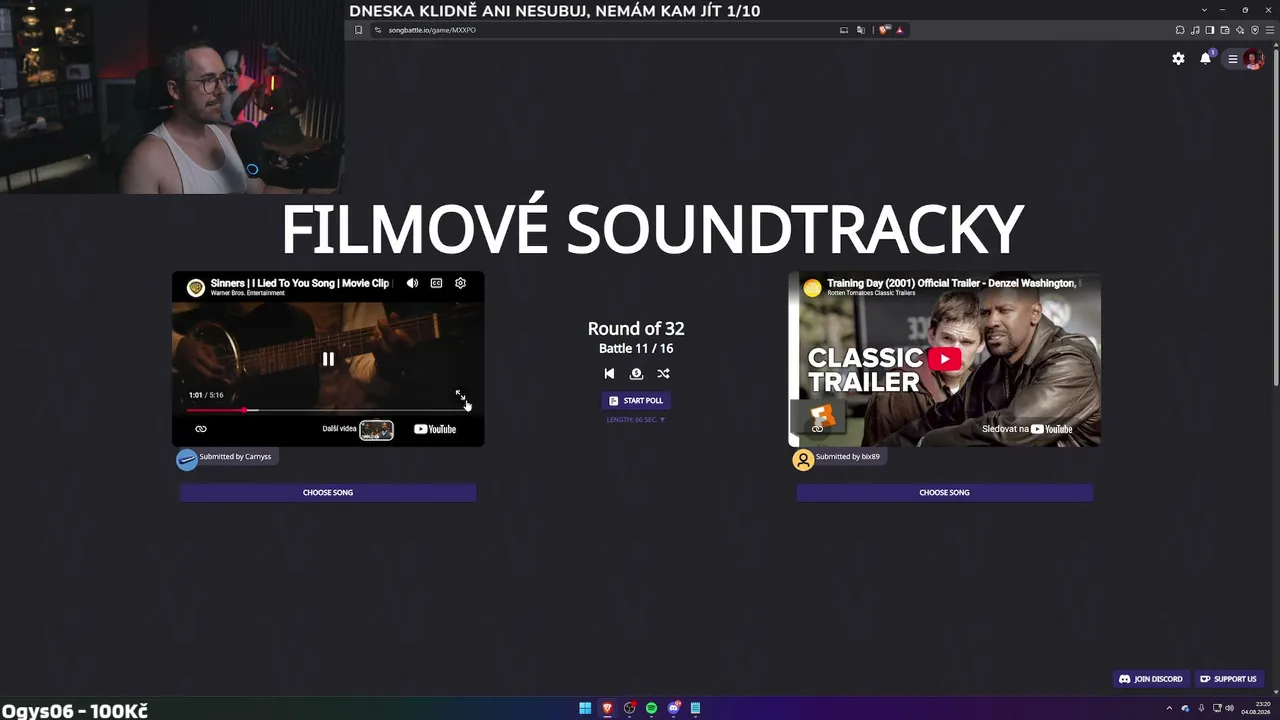Choose the Training Day song on the right

[945, 492]
